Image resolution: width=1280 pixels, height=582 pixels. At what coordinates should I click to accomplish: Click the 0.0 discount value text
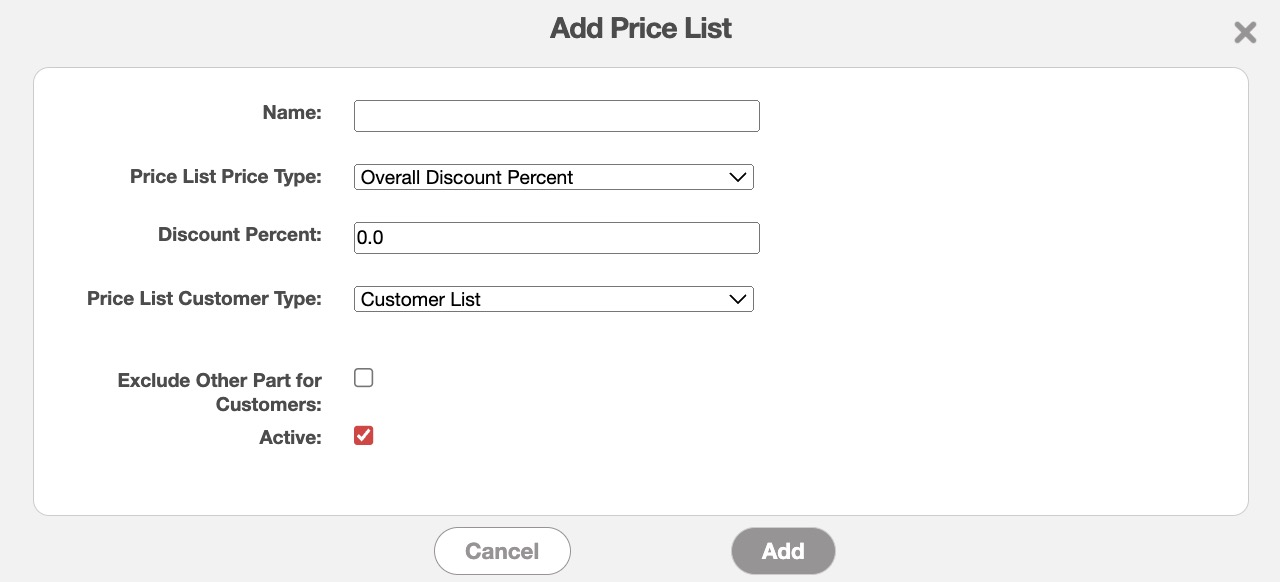tap(371, 239)
